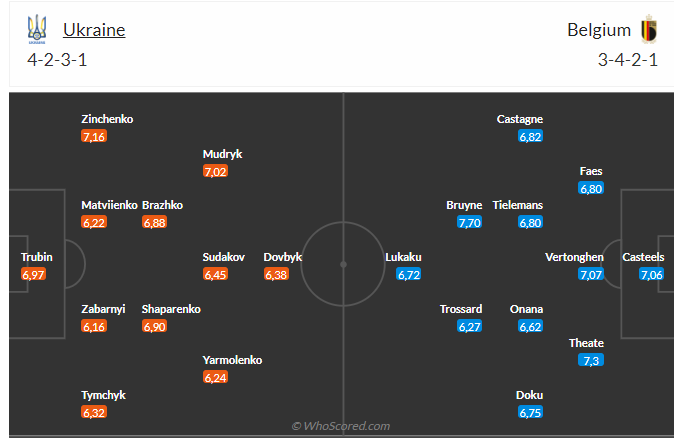This screenshot has width=674, height=438.
Task: Select Theate's 7,3 rating badge
Action: (x=591, y=360)
